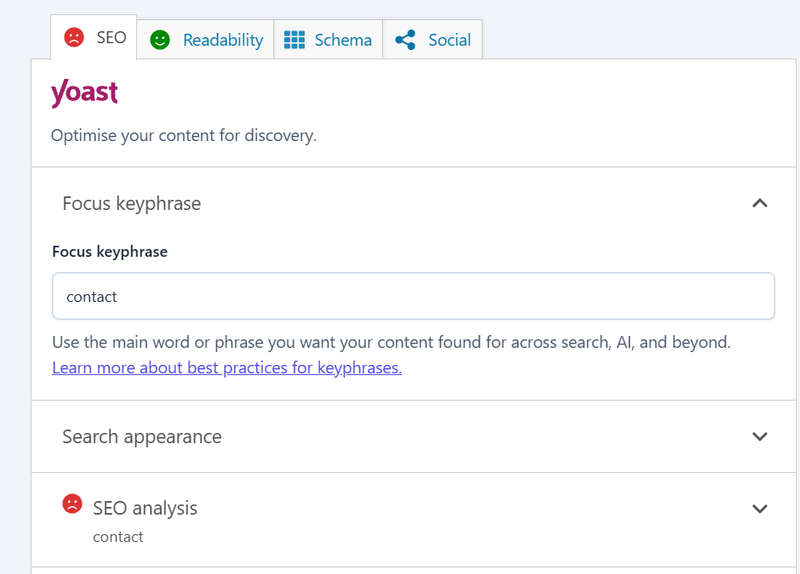Click the 'Optimise your content for discovery.' text

point(184,136)
